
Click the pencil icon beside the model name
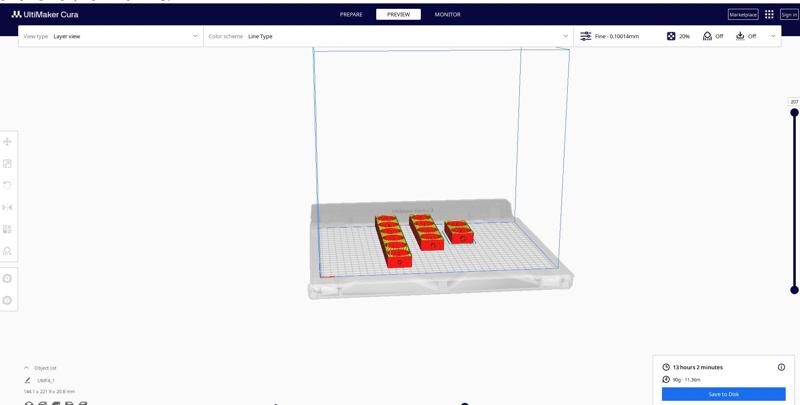click(x=28, y=381)
